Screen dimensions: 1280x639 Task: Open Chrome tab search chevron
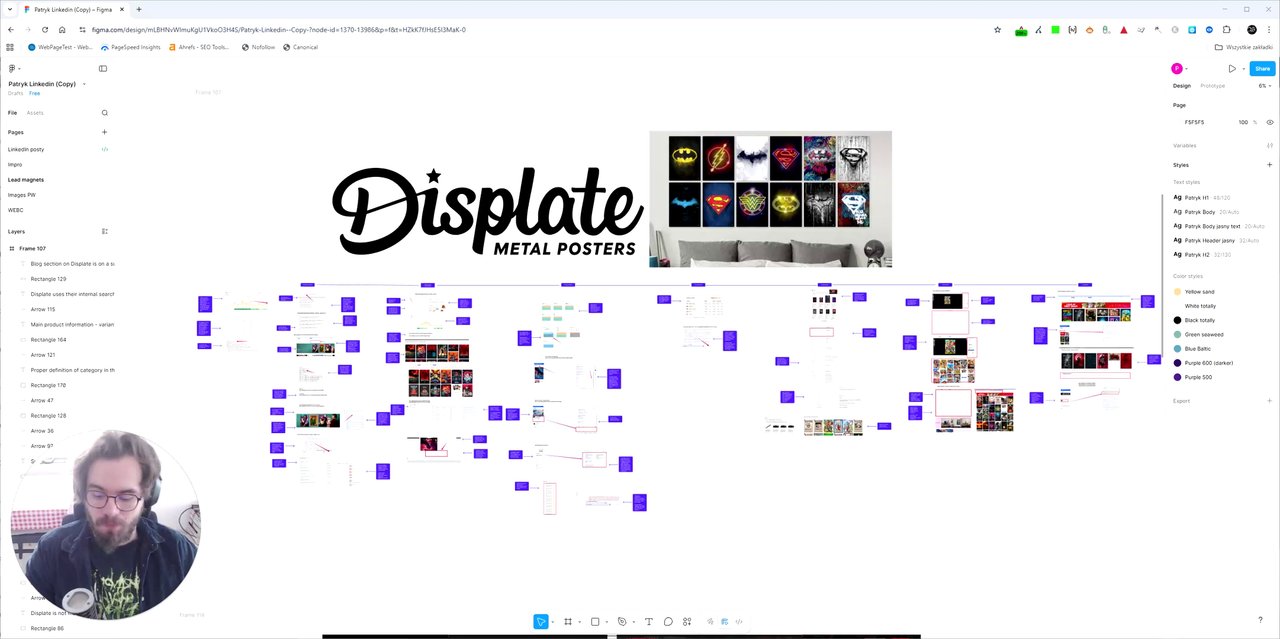10,9
